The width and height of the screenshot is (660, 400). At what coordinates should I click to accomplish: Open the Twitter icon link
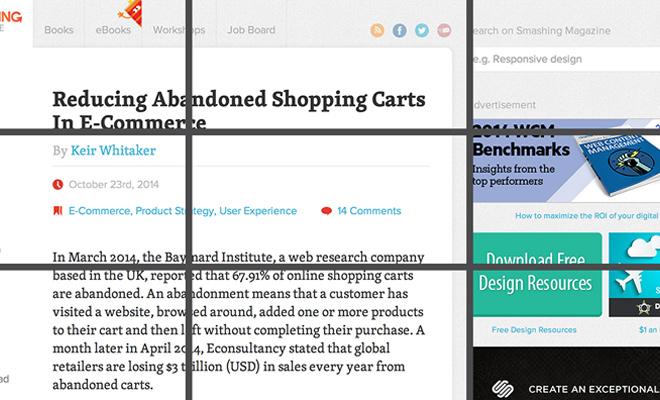click(422, 30)
